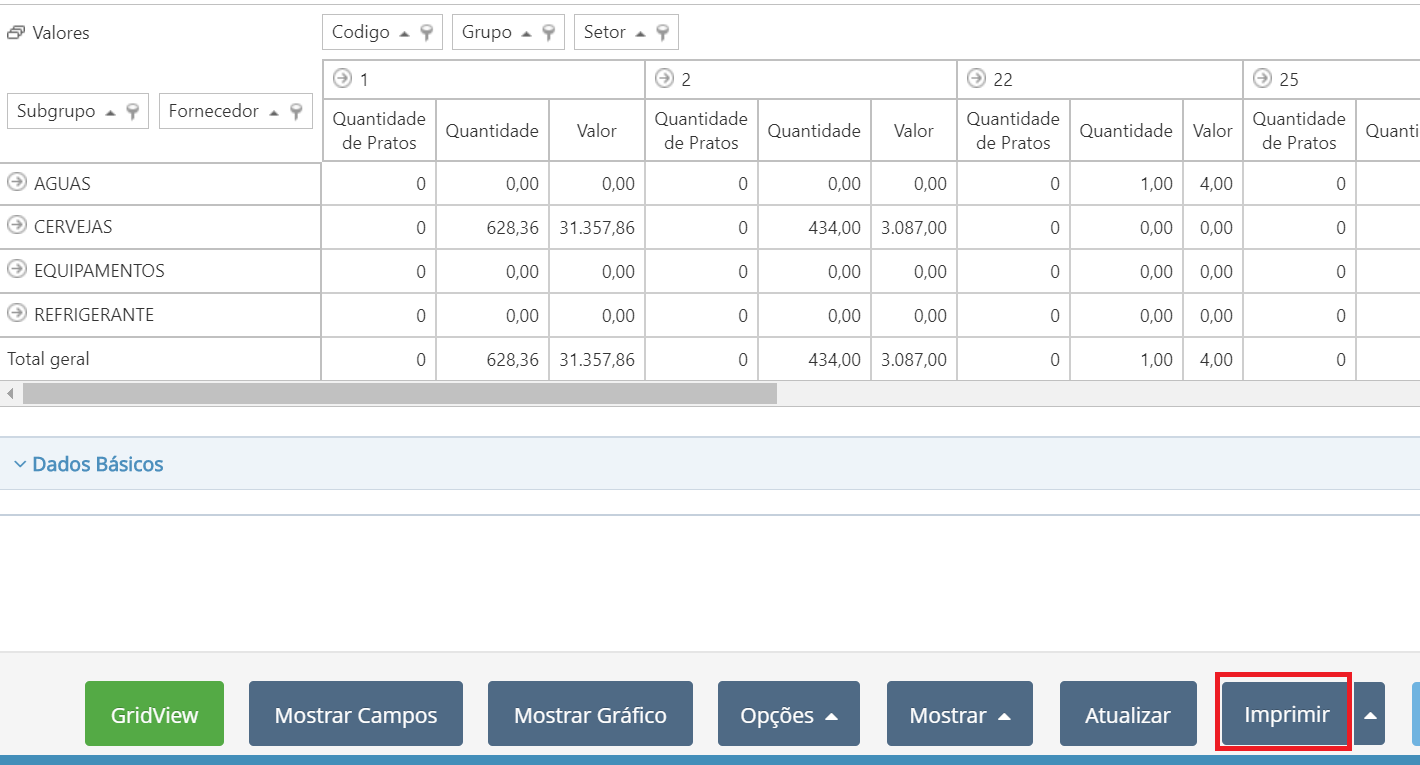This screenshot has width=1420, height=765.
Task: Open the Mostrar dropdown menu
Action: (960, 714)
